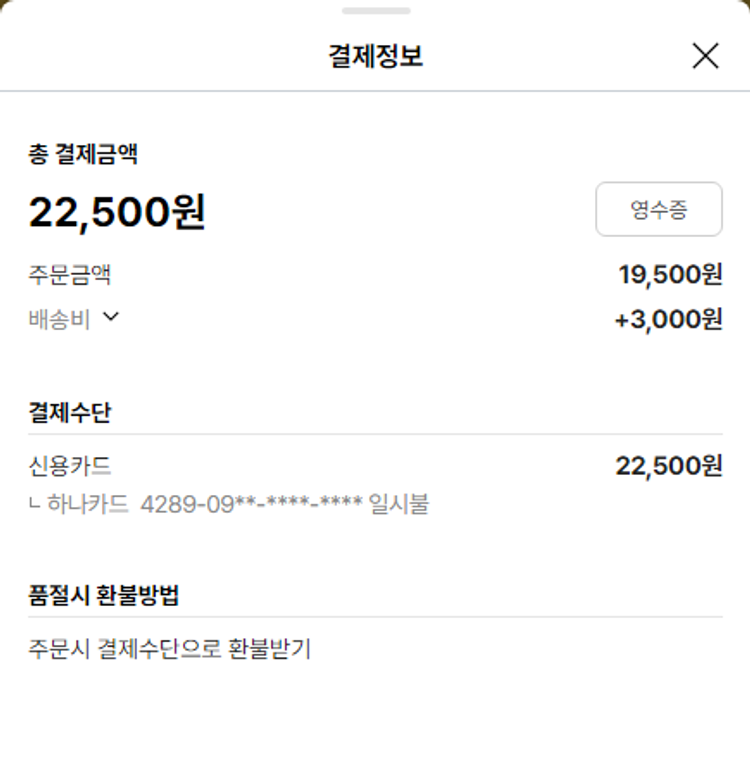
Task: Click the 일시불 installment text
Action: (399, 503)
